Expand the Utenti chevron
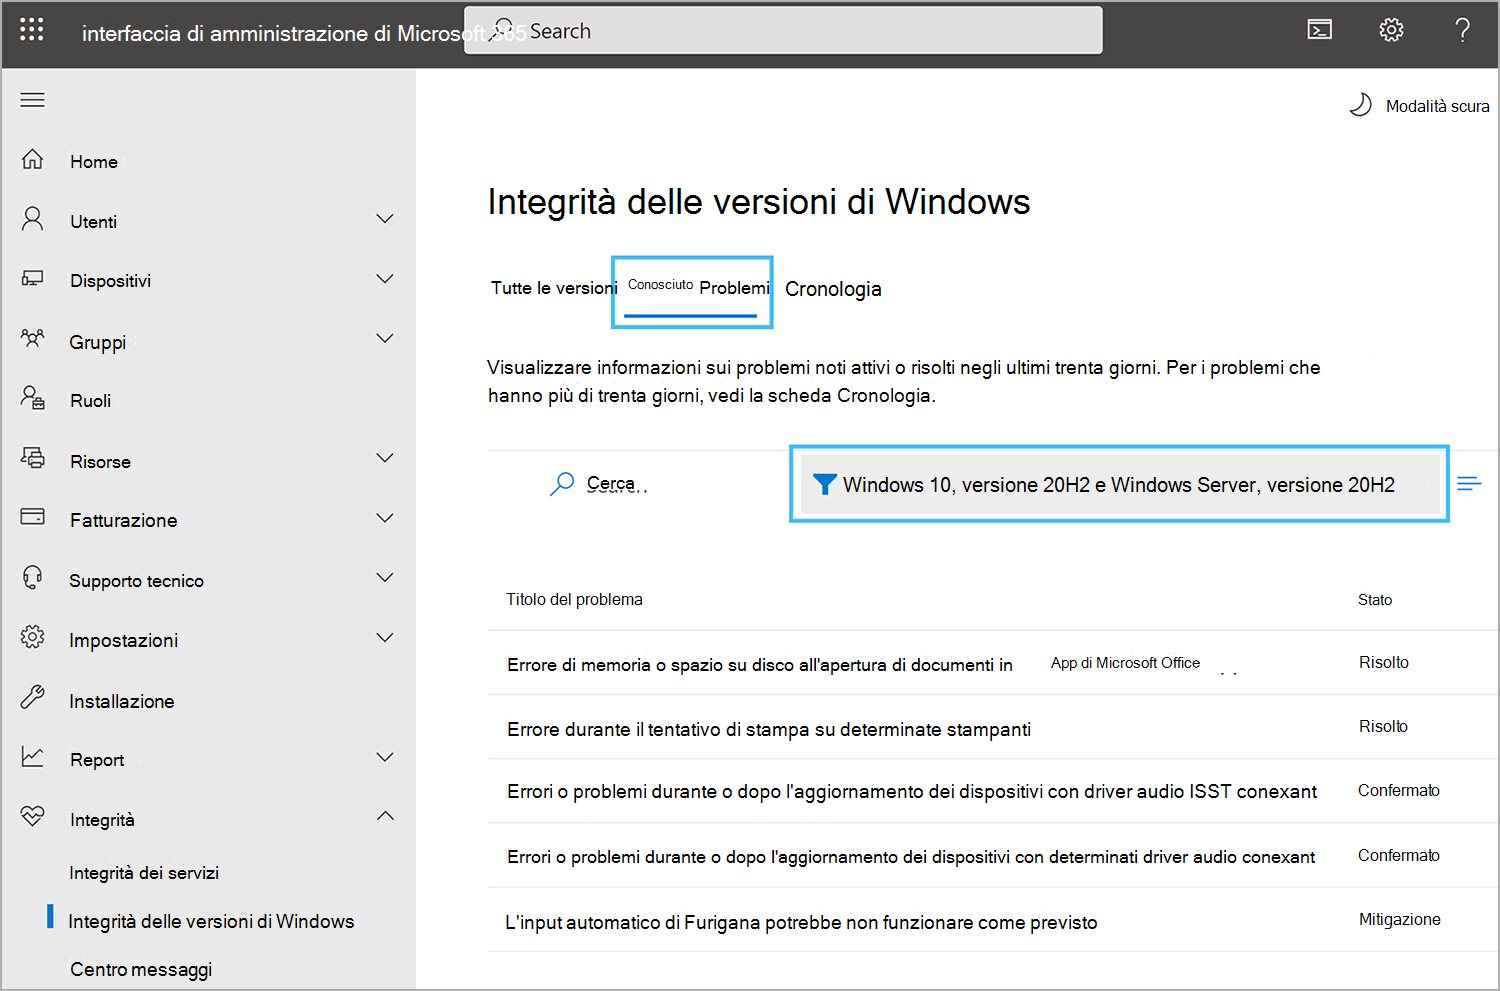Screen dimensions: 1500x991 point(385,219)
